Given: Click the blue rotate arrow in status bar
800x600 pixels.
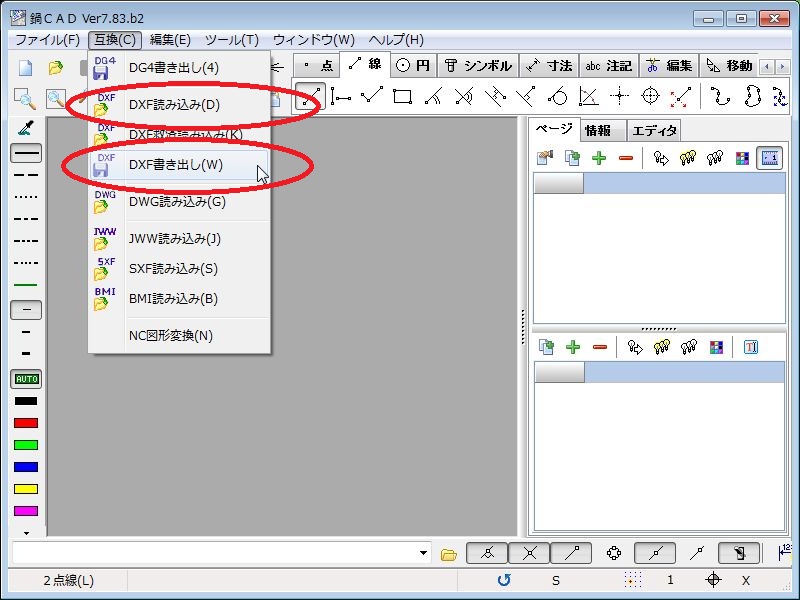Looking at the screenshot, I should pyautogui.click(x=504, y=580).
